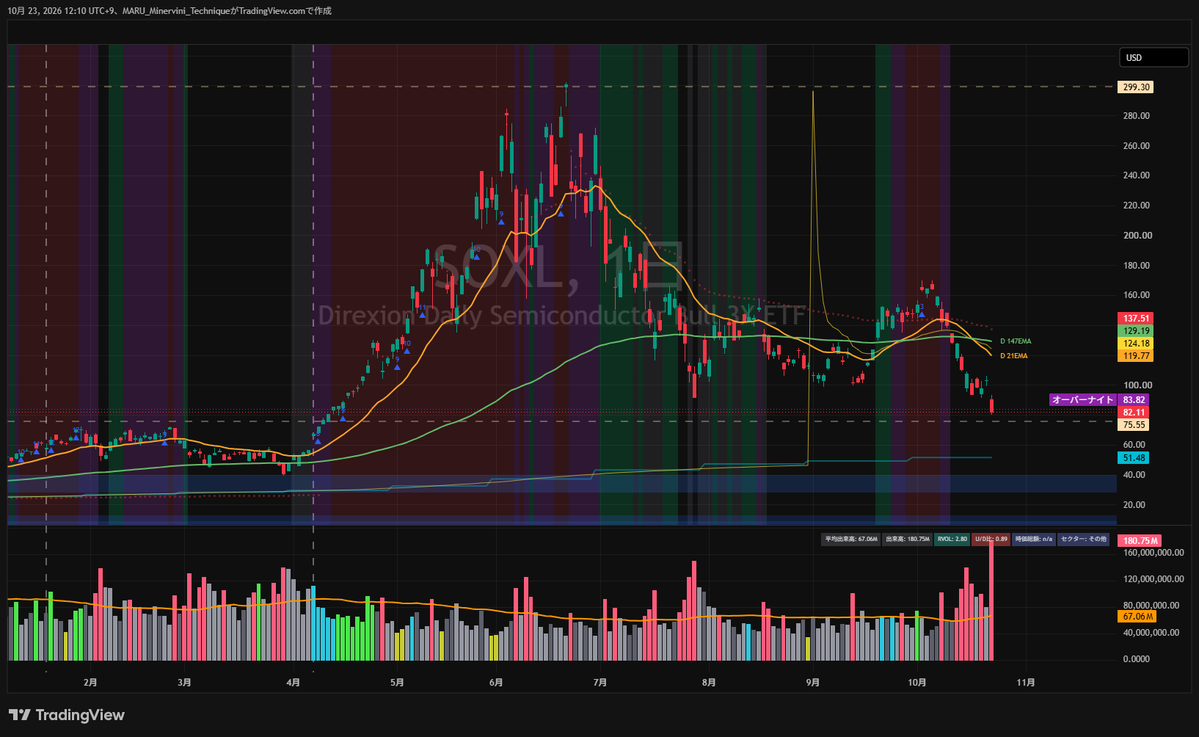Image resolution: width=1199 pixels, height=737 pixels.
Task: Click the 6月 date axis label
Action: click(496, 683)
